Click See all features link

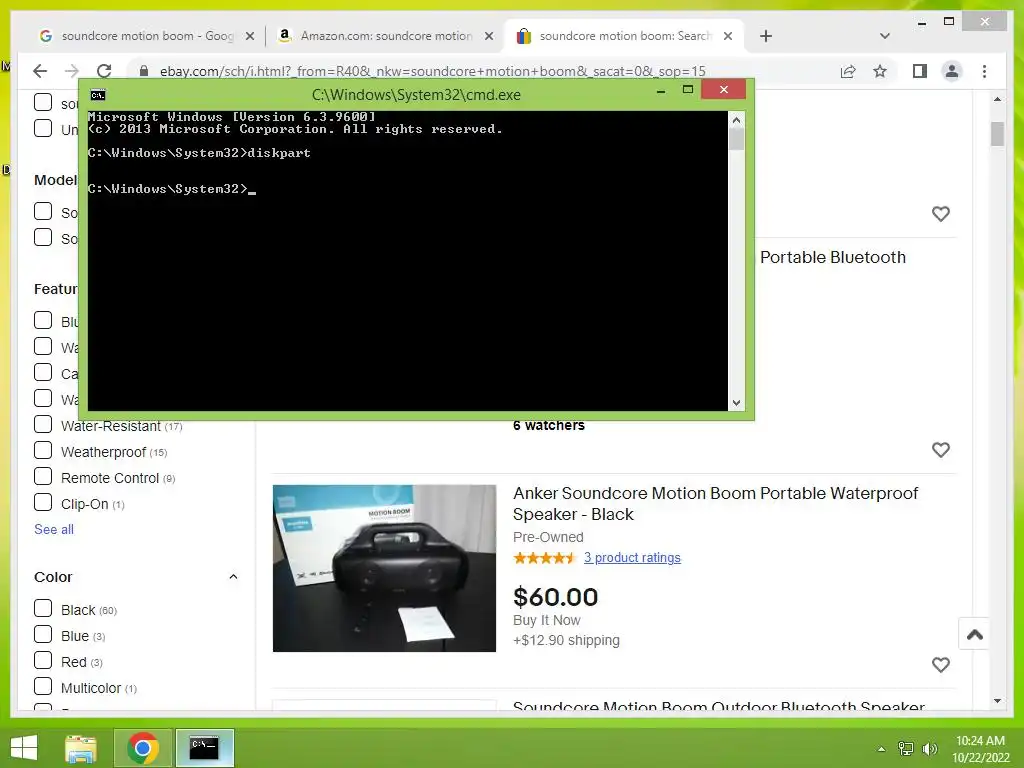coord(54,530)
